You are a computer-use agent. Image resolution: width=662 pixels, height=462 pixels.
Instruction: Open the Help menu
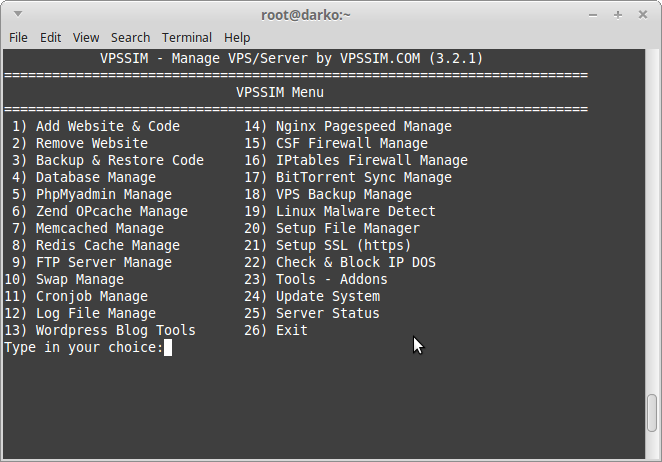coord(237,38)
